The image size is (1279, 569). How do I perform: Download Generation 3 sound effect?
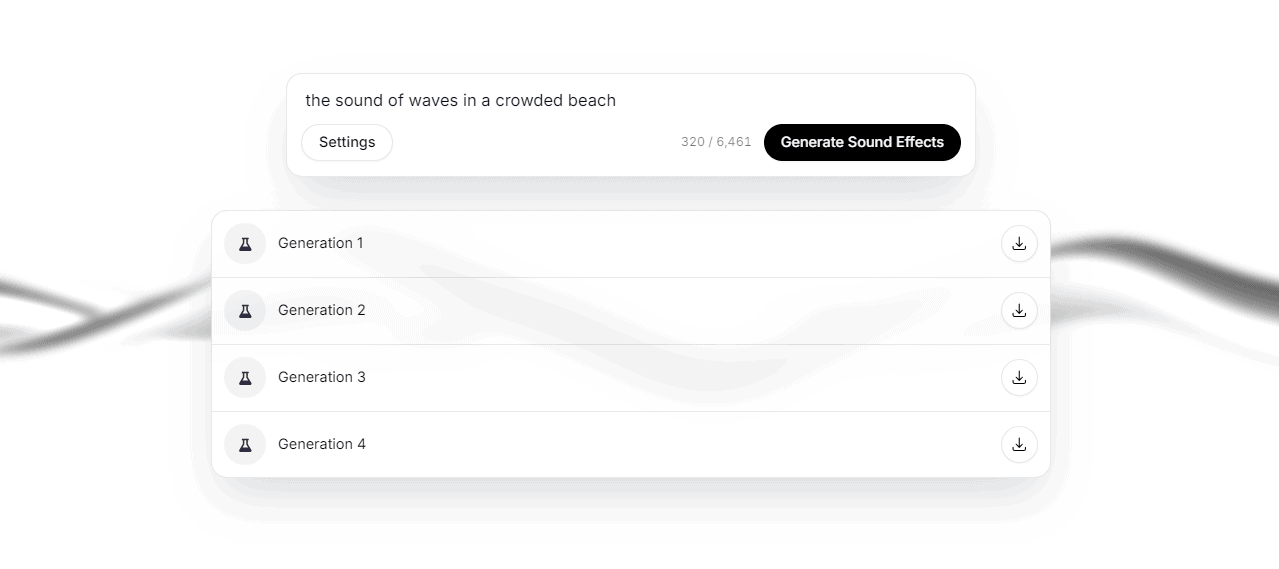pos(1019,377)
